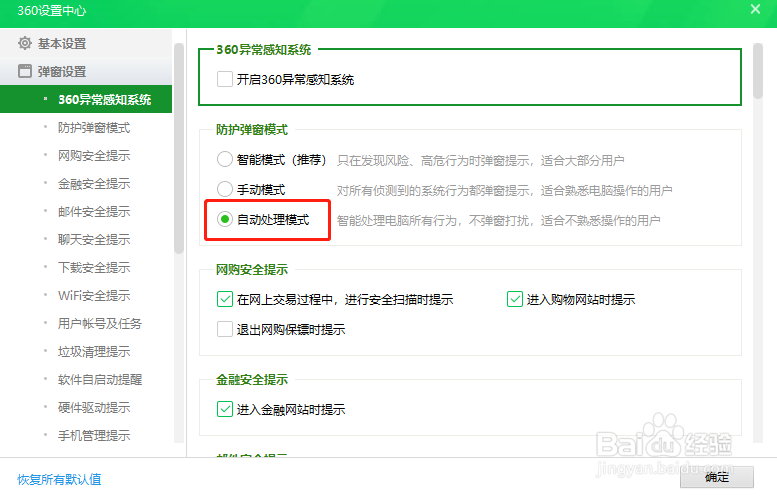Open 金融安全提示 sidebar item
The width and height of the screenshot is (777, 496).
point(94,184)
